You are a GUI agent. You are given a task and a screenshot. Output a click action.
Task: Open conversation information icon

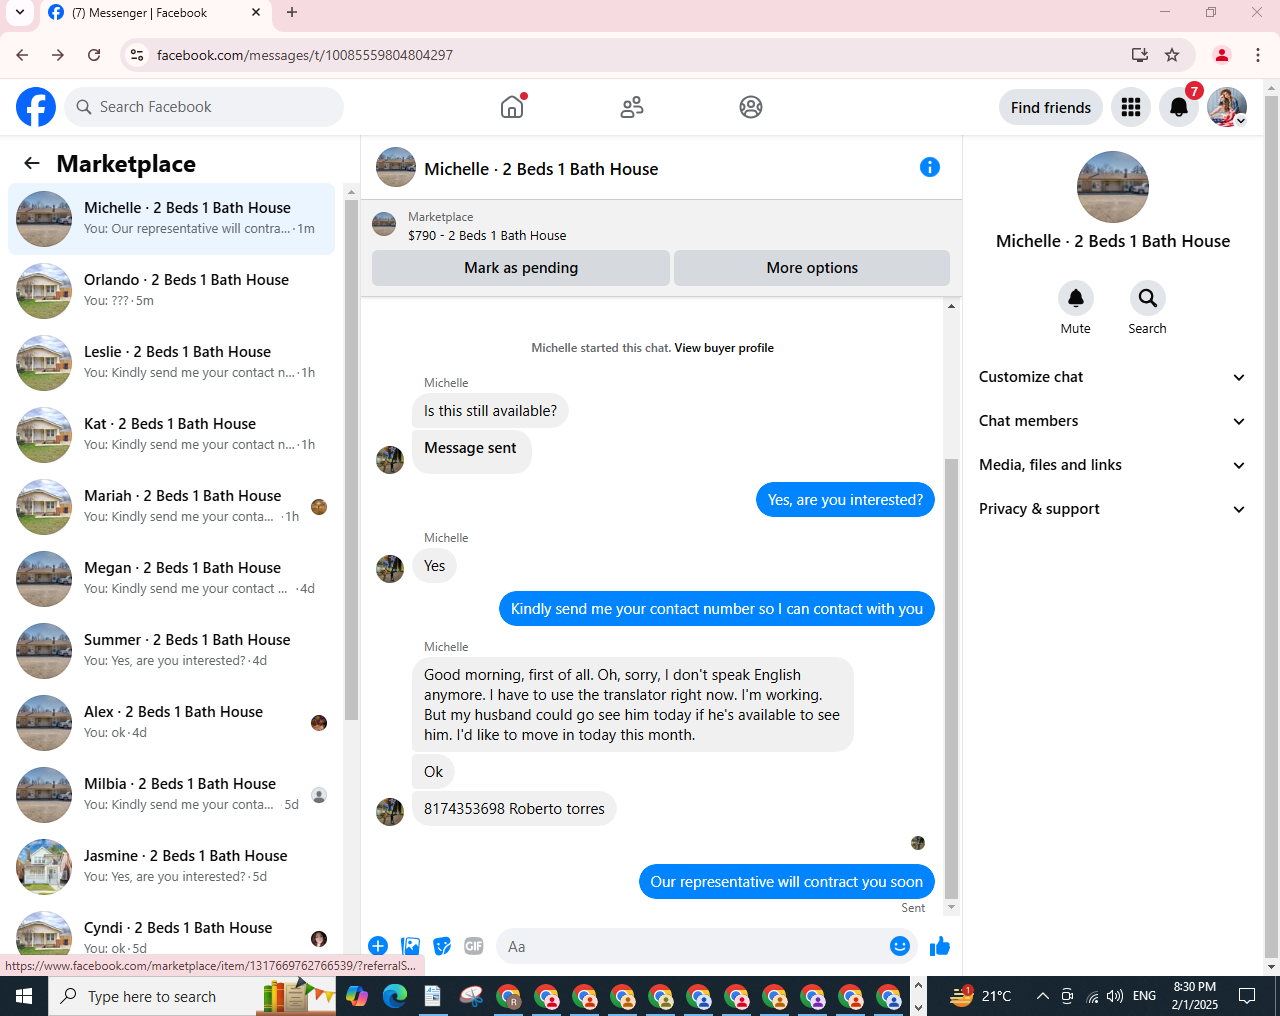click(x=930, y=167)
